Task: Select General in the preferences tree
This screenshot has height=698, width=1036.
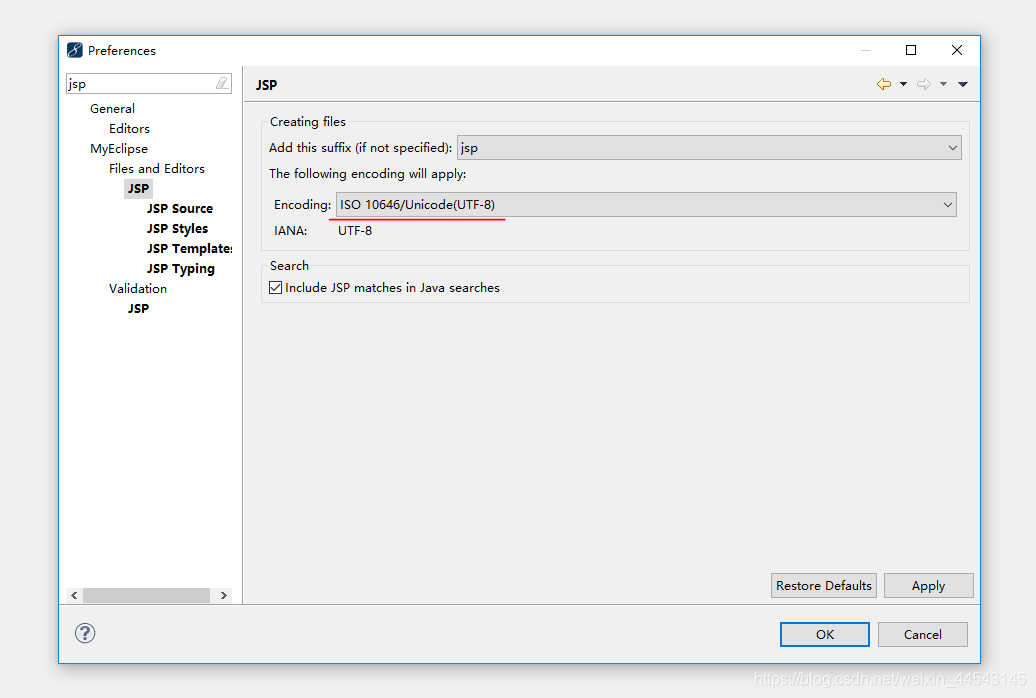Action: click(112, 108)
